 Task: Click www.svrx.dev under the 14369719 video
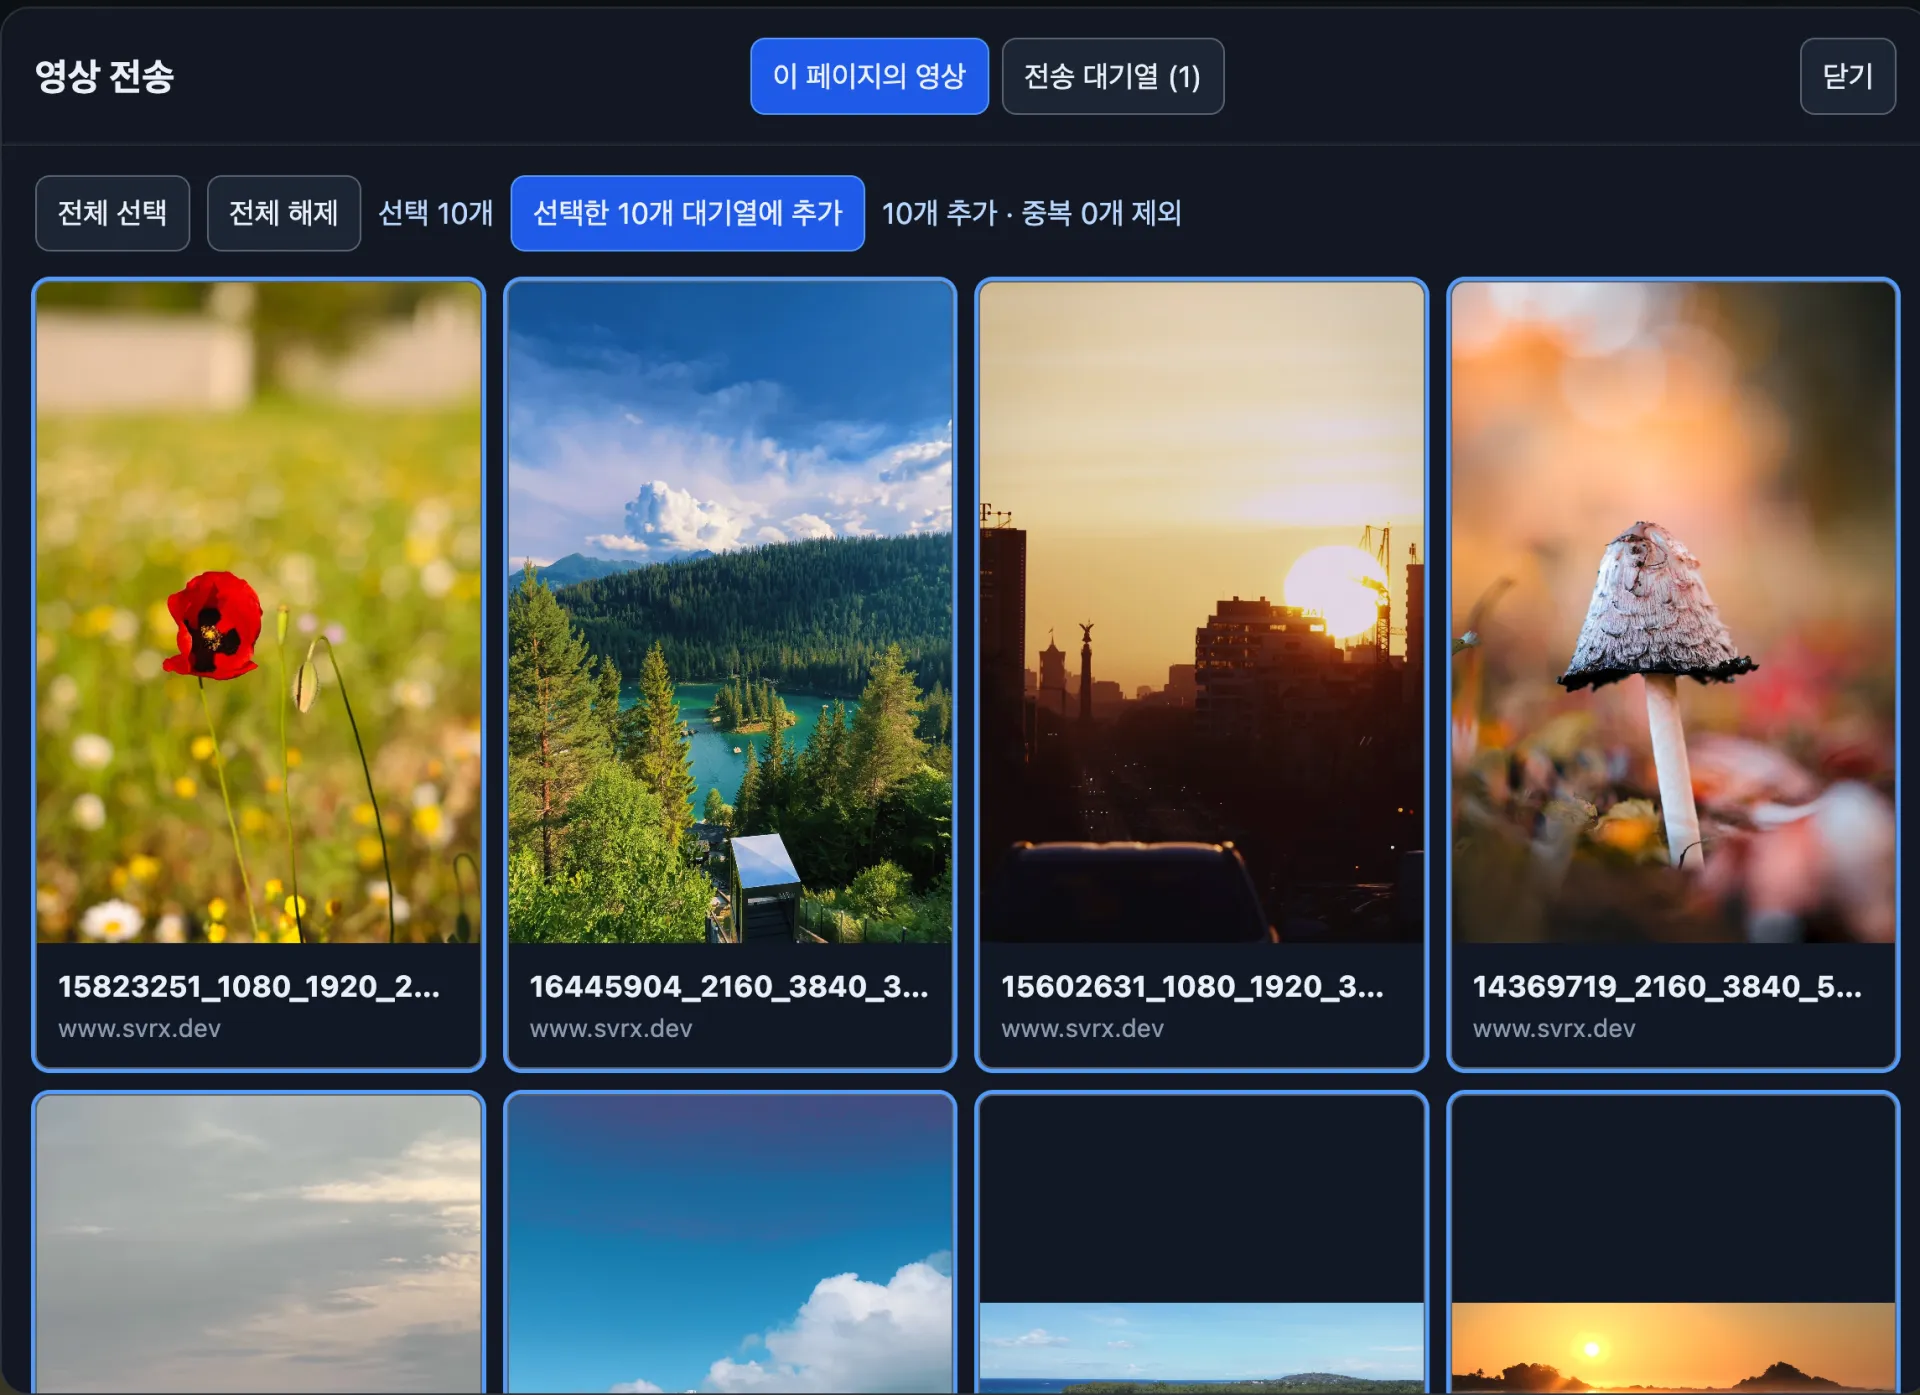tap(1554, 1028)
